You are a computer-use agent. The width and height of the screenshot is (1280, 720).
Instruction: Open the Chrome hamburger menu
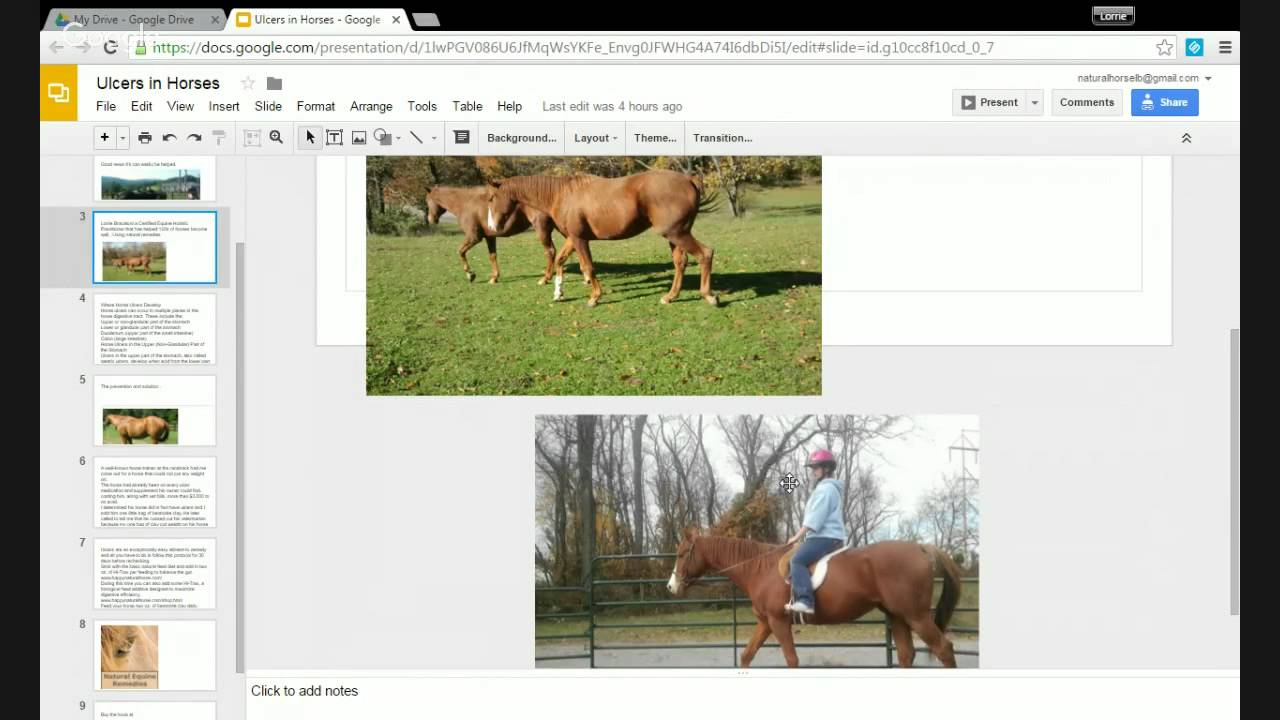1225,47
